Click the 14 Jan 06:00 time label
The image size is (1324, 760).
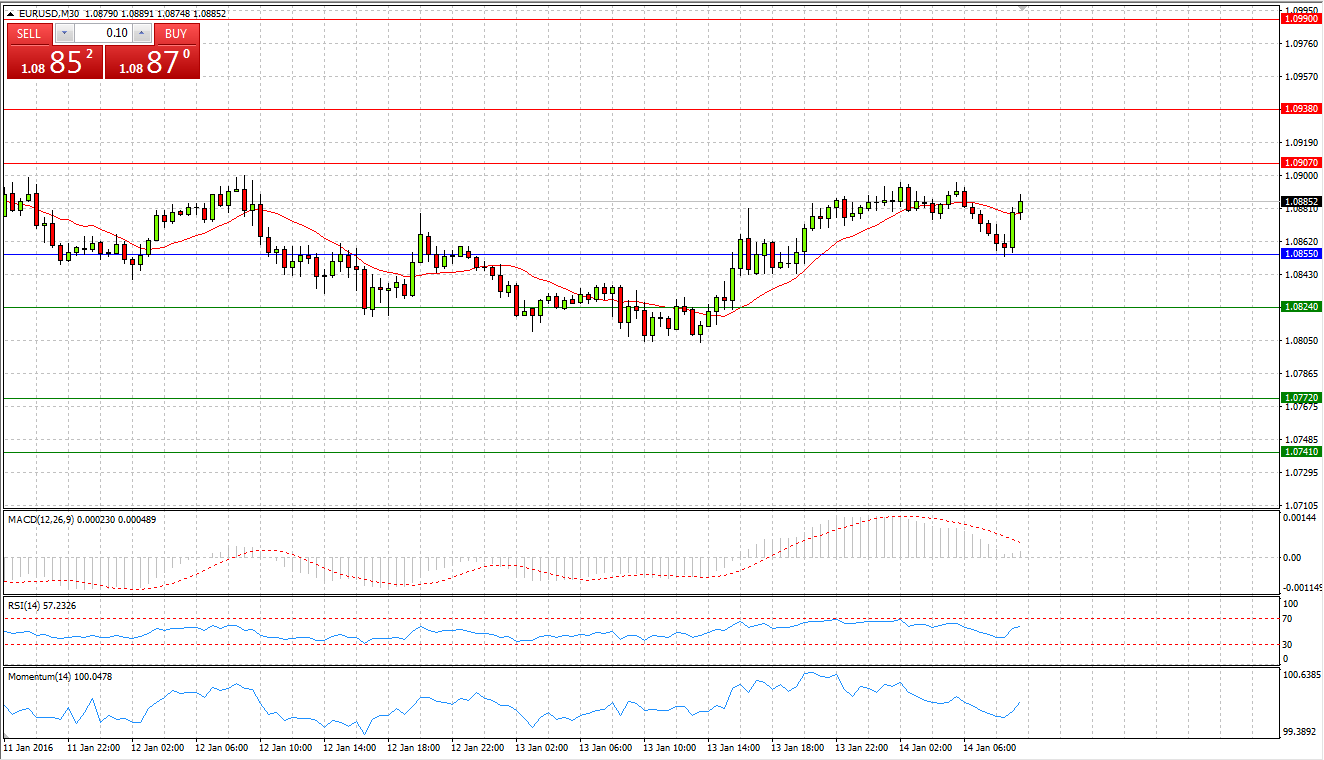[991, 747]
